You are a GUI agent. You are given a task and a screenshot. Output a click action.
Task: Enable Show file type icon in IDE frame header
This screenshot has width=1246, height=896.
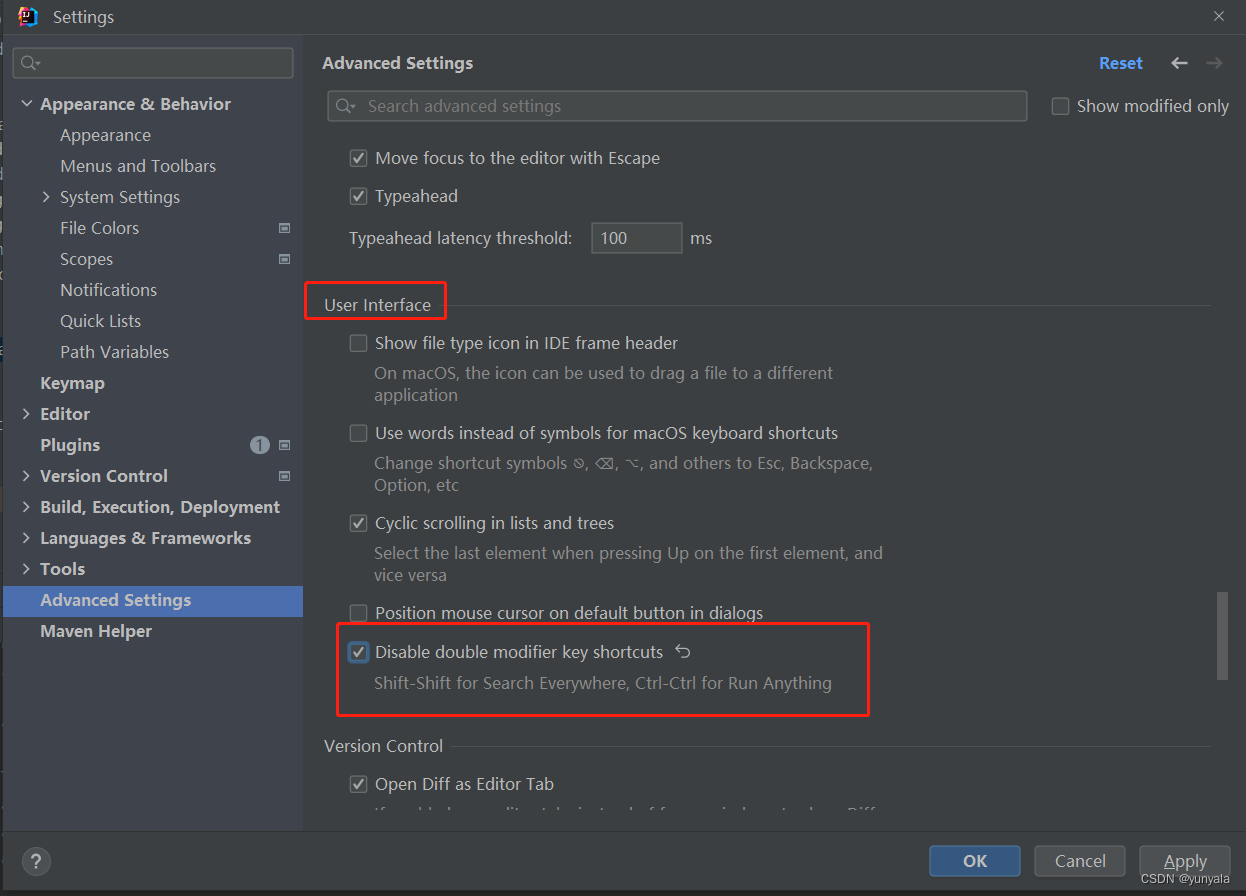tap(358, 343)
